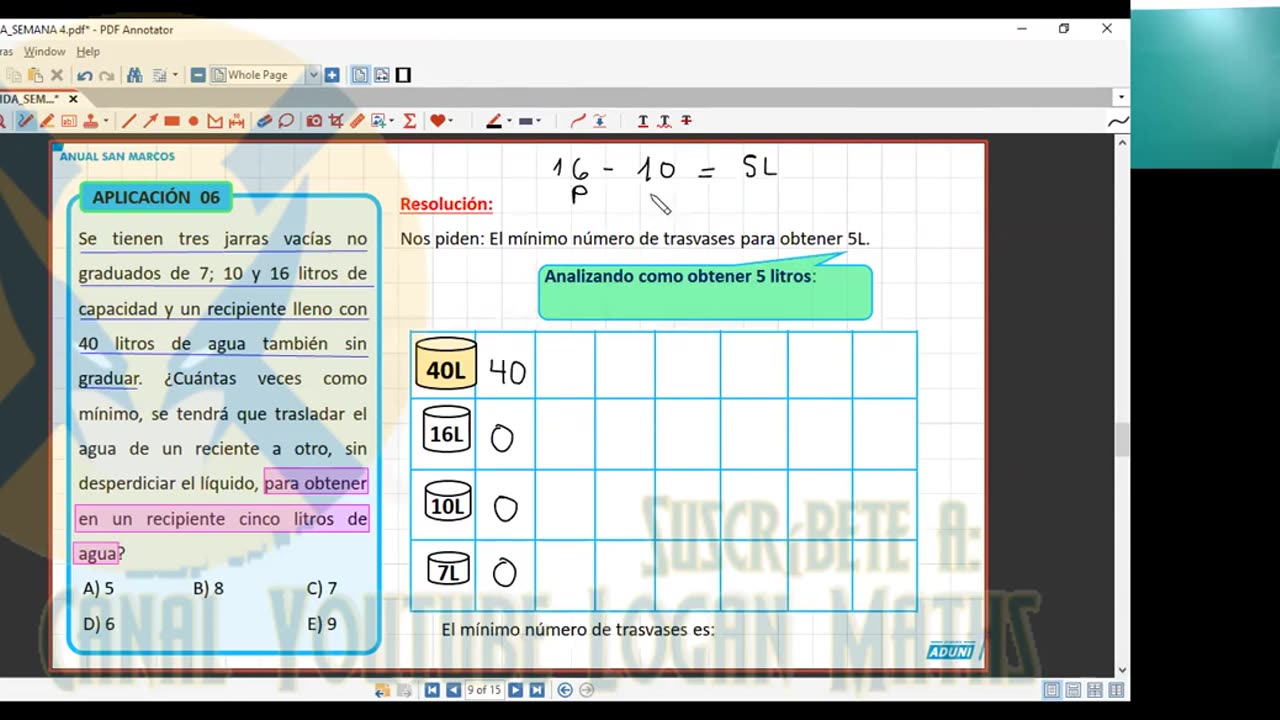Open the Stamp tool dropdown arrow
The height and width of the screenshot is (720, 1280).
pyautogui.click(x=105, y=121)
